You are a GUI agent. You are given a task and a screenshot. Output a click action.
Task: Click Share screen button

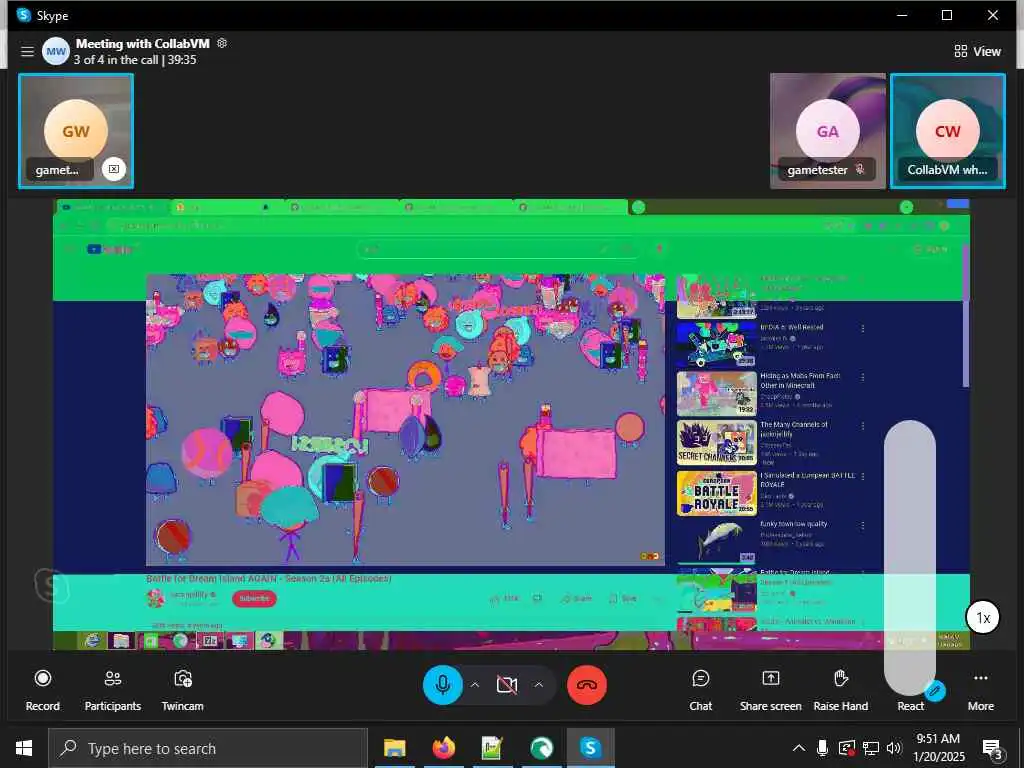click(x=771, y=690)
